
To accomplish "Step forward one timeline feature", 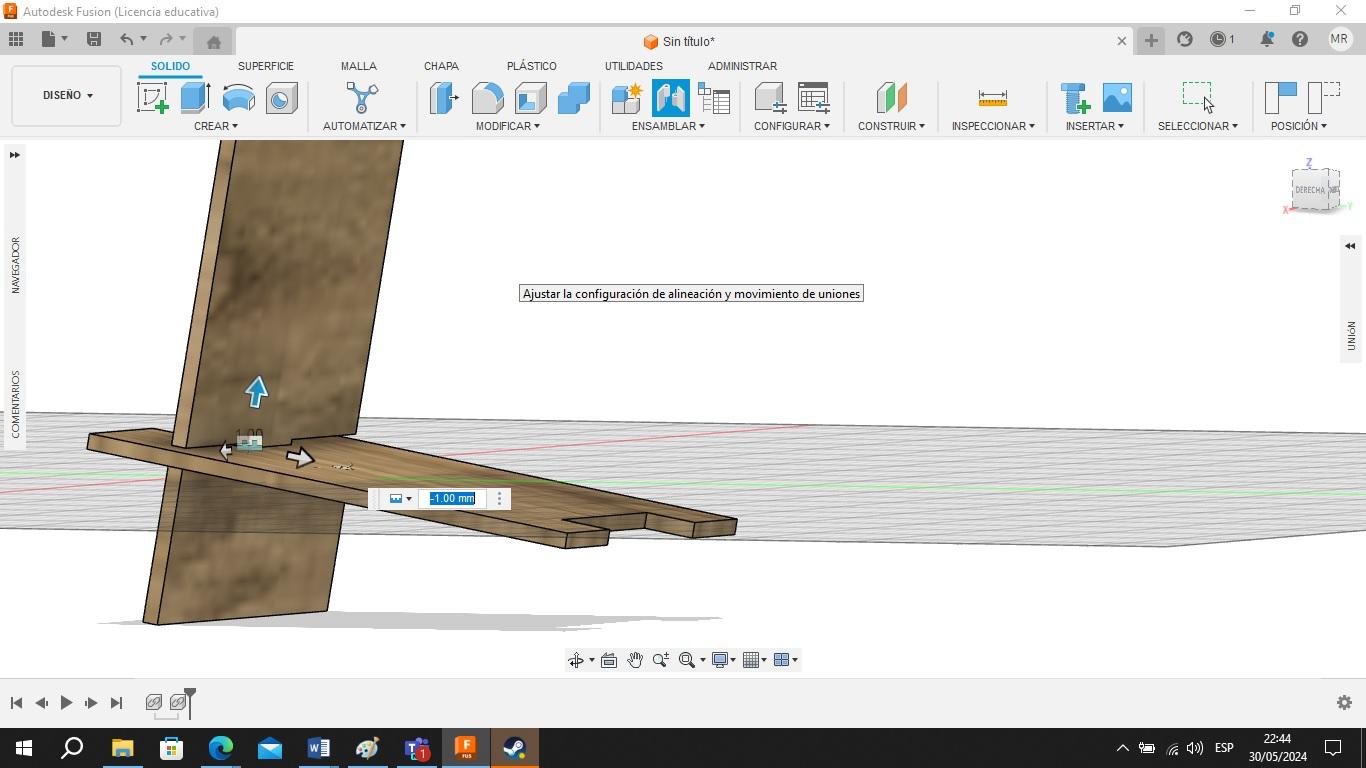I will tap(91, 703).
